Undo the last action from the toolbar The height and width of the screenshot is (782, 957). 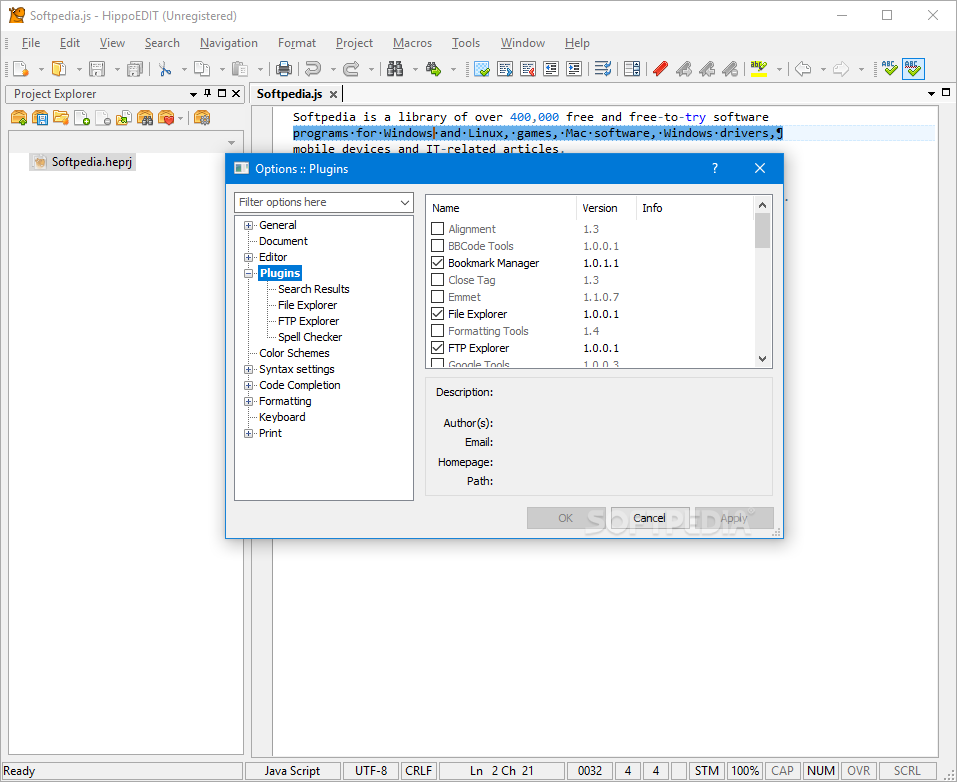click(x=313, y=68)
